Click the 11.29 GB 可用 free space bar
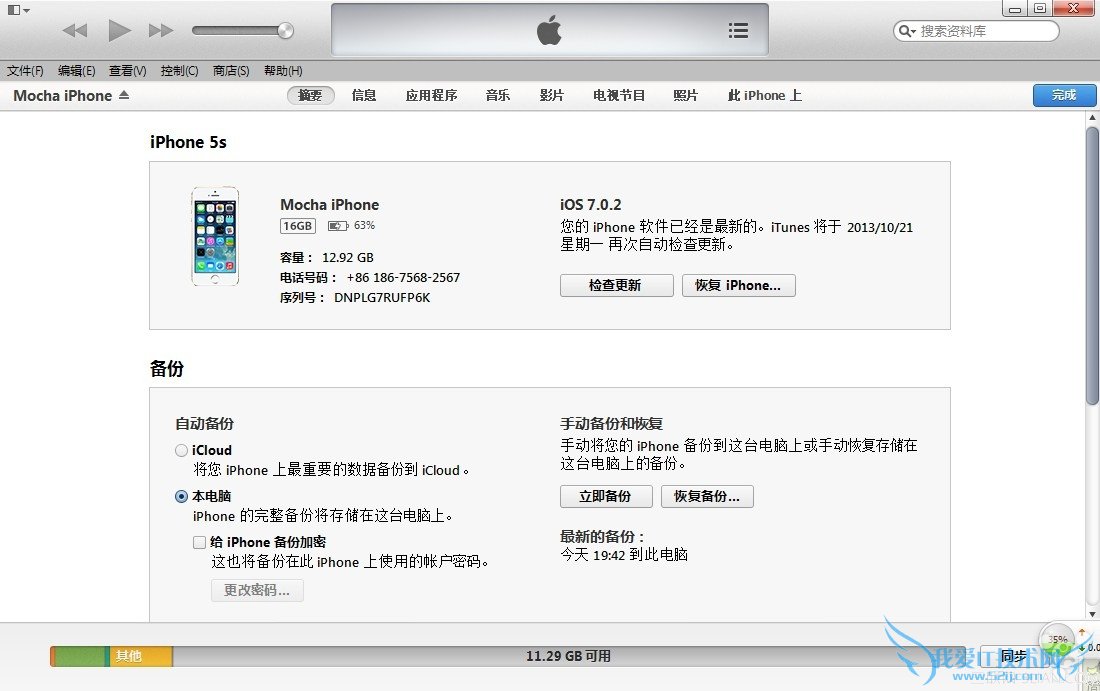Screen dimensions: 1100x691 569,657
